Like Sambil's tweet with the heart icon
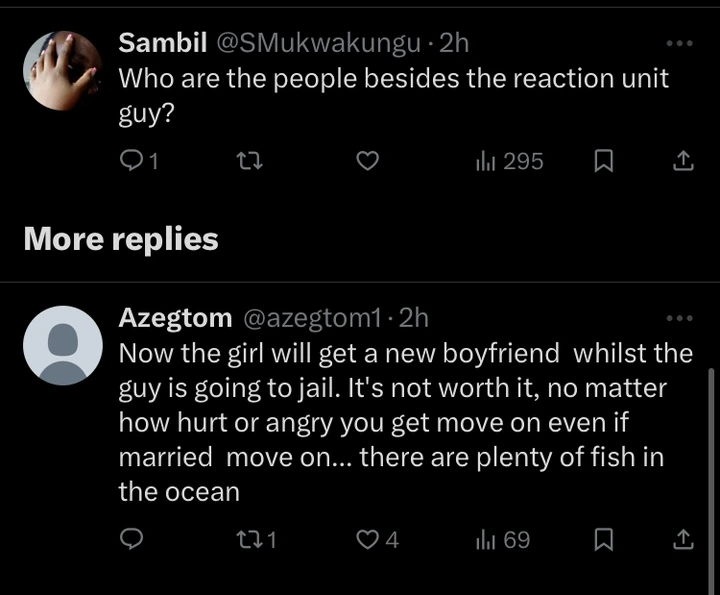Viewport: 720px width, 595px height. [368, 161]
